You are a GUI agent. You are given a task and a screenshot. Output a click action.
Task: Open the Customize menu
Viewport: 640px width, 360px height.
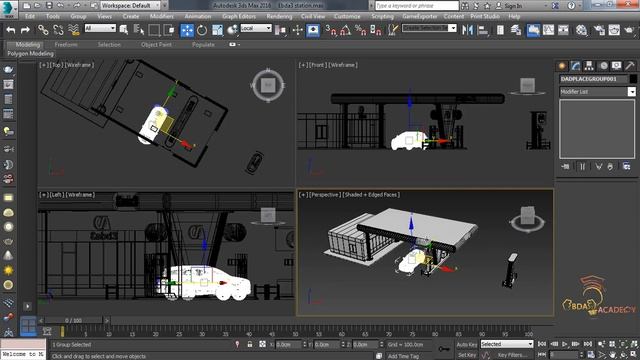347,17
